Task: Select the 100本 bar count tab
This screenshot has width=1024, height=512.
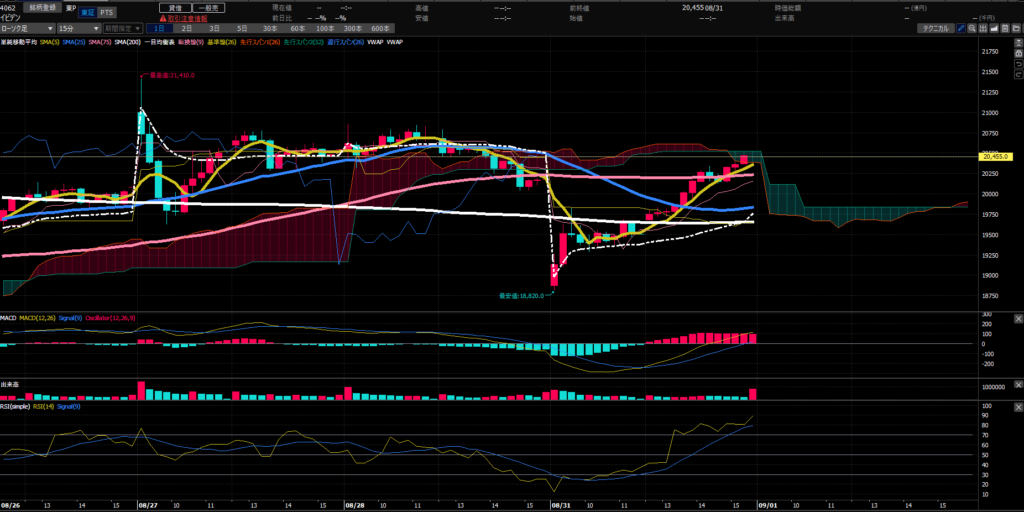Action: coord(325,29)
